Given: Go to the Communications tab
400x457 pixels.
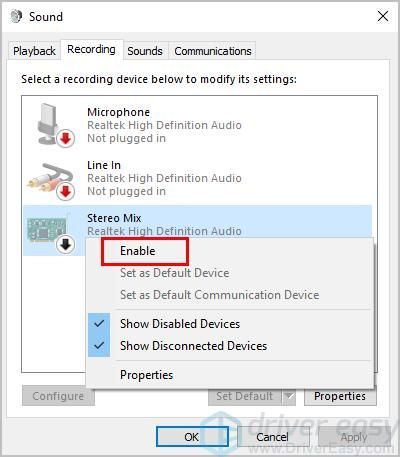Looking at the screenshot, I should pos(213,51).
